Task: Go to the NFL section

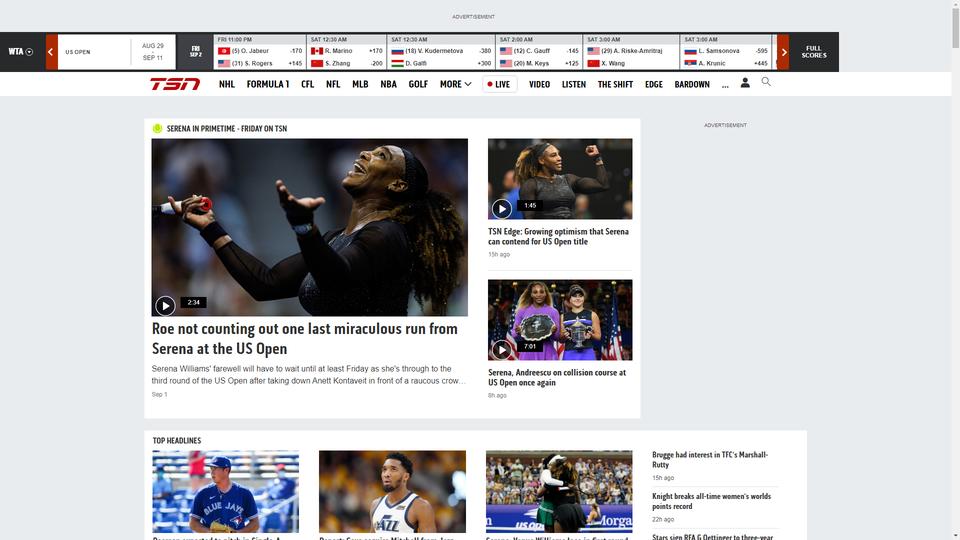Action: [x=333, y=84]
